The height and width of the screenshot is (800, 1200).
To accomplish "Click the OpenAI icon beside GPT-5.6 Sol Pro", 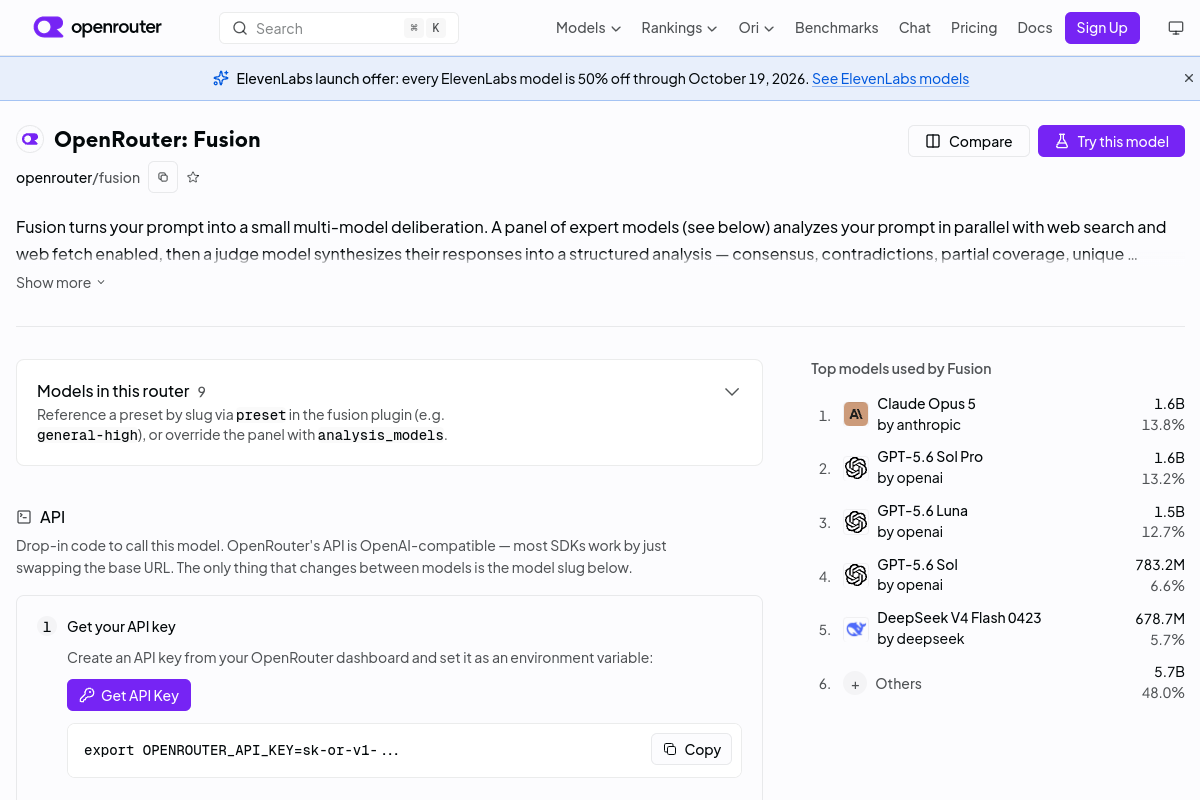I will [856, 468].
